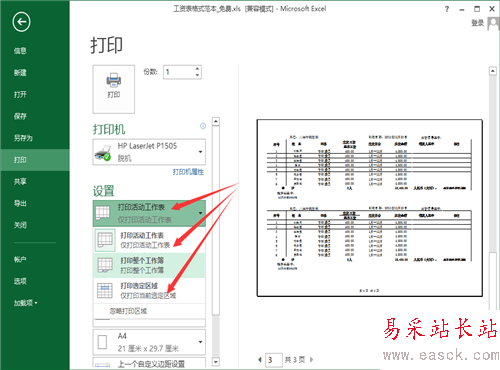500x370 pixels.
Task: Open the HP LaserJet P1505 printer dropdown
Action: 149,152
